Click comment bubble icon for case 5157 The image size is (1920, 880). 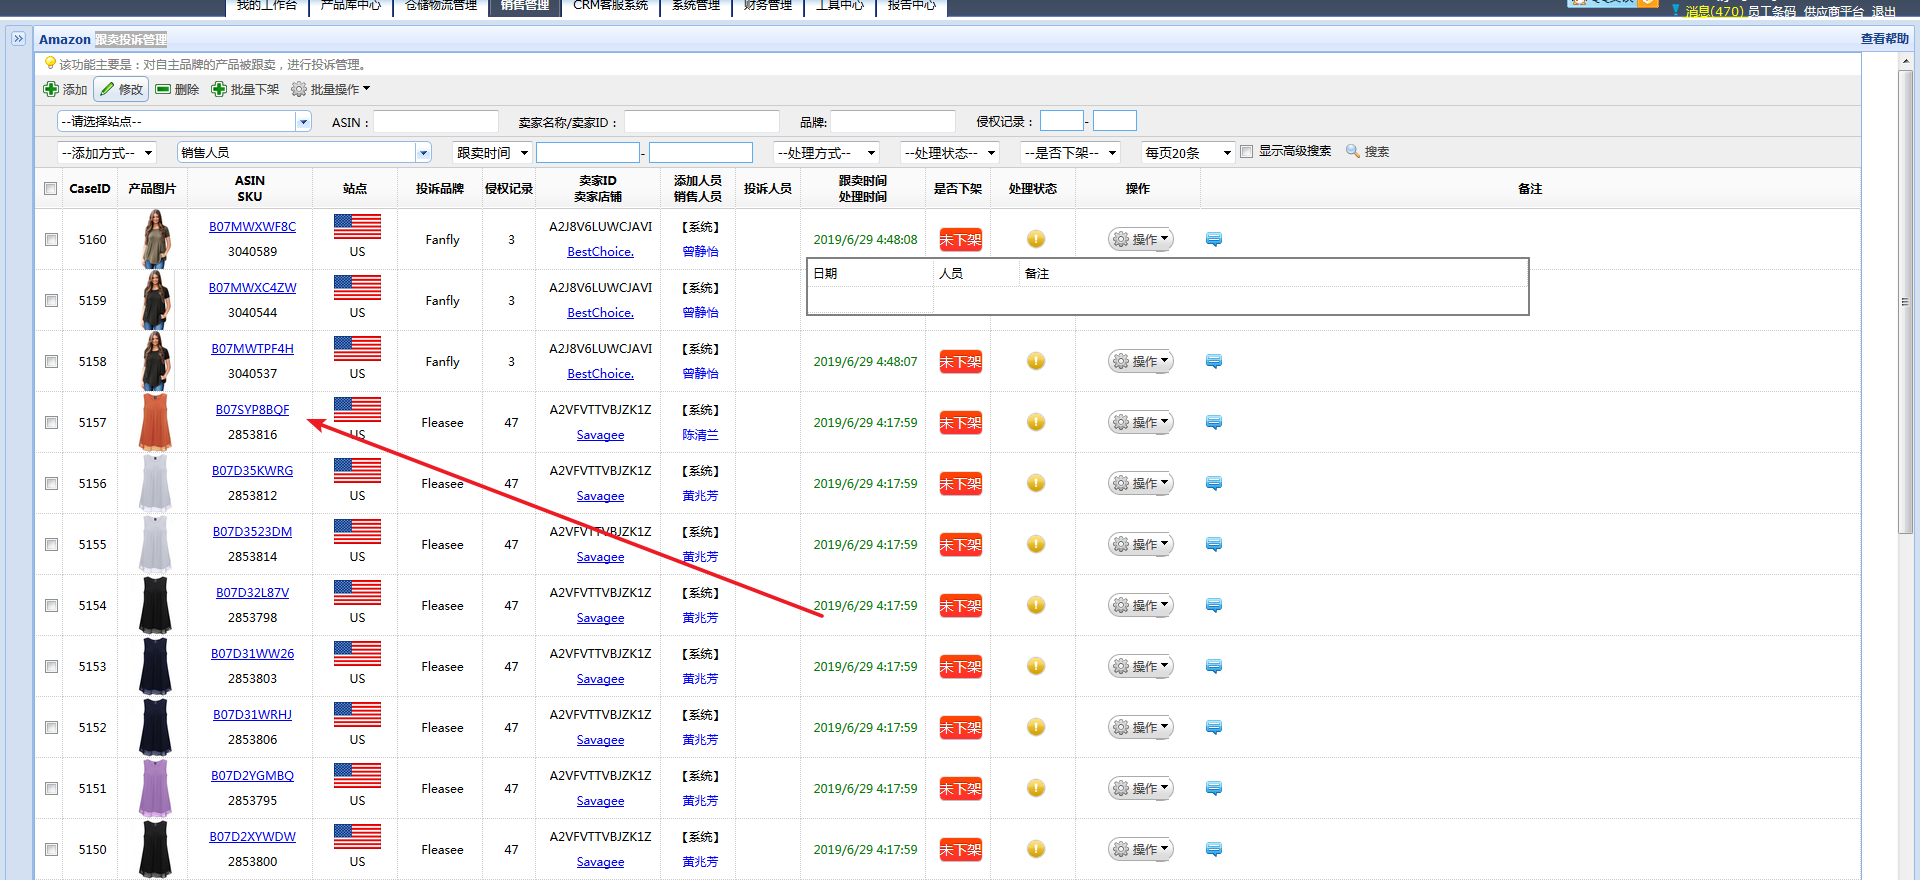click(x=1214, y=422)
